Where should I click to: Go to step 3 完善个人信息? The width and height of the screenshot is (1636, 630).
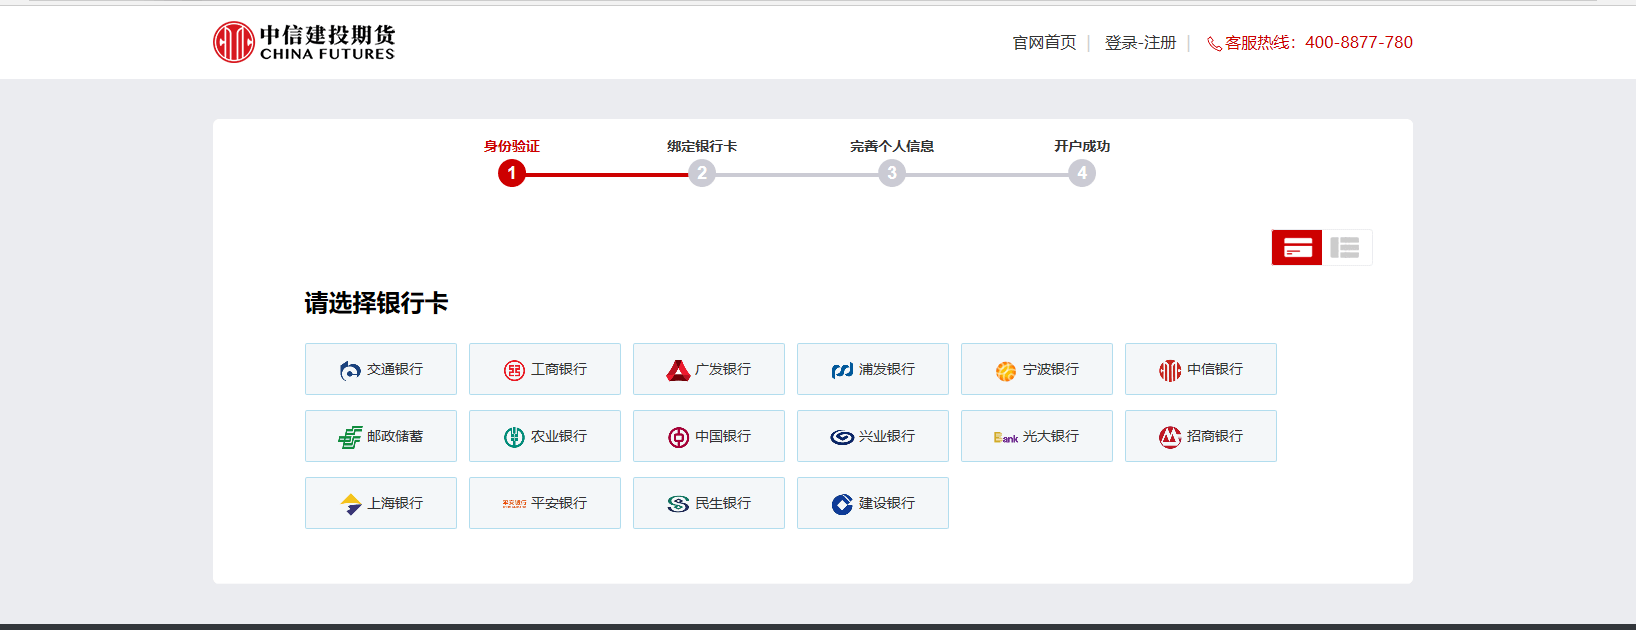coord(892,173)
